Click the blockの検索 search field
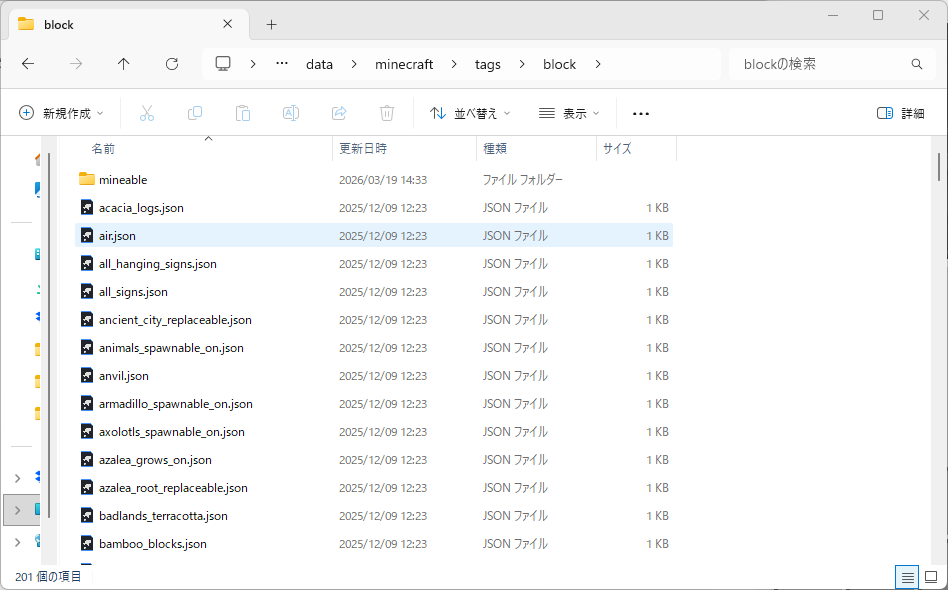948x590 pixels. tap(830, 63)
